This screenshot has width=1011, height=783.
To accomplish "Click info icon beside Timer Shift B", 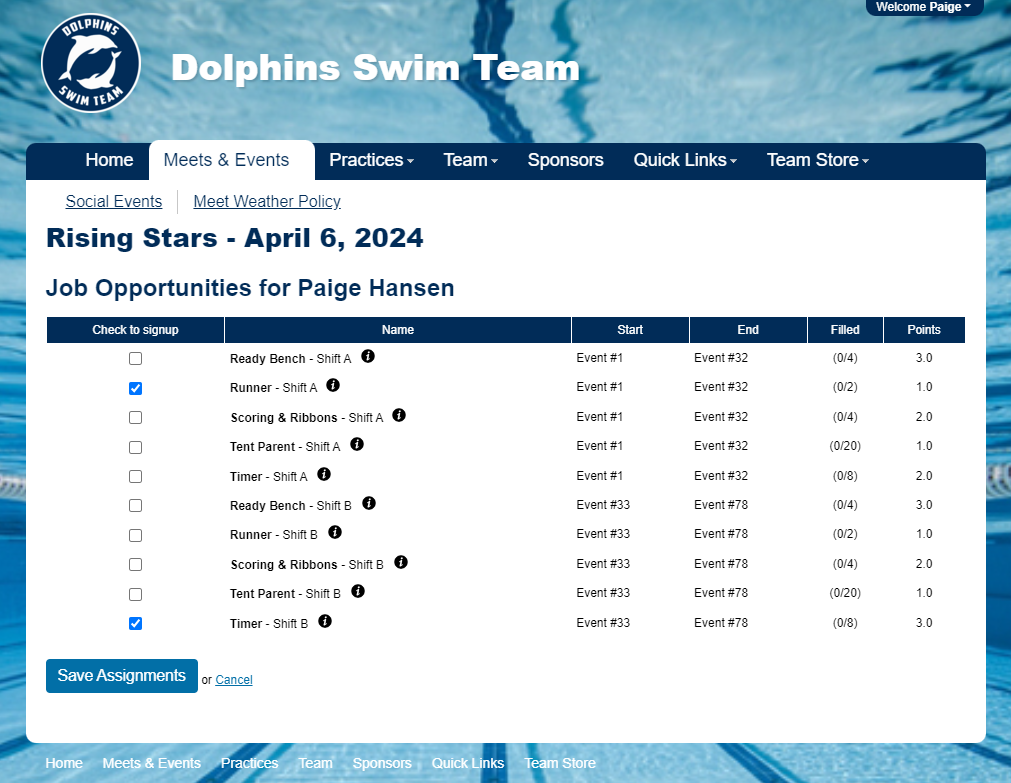I will tap(325, 621).
